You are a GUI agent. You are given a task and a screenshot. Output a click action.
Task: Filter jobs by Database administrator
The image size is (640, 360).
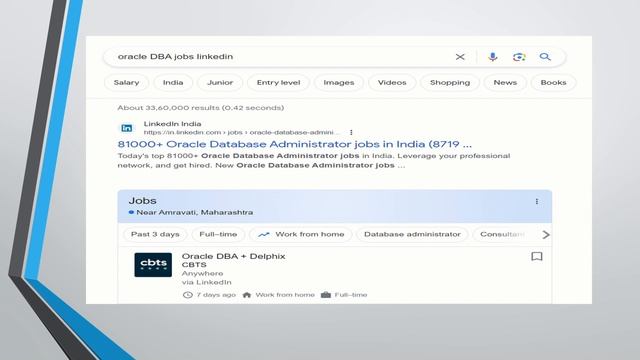click(412, 234)
